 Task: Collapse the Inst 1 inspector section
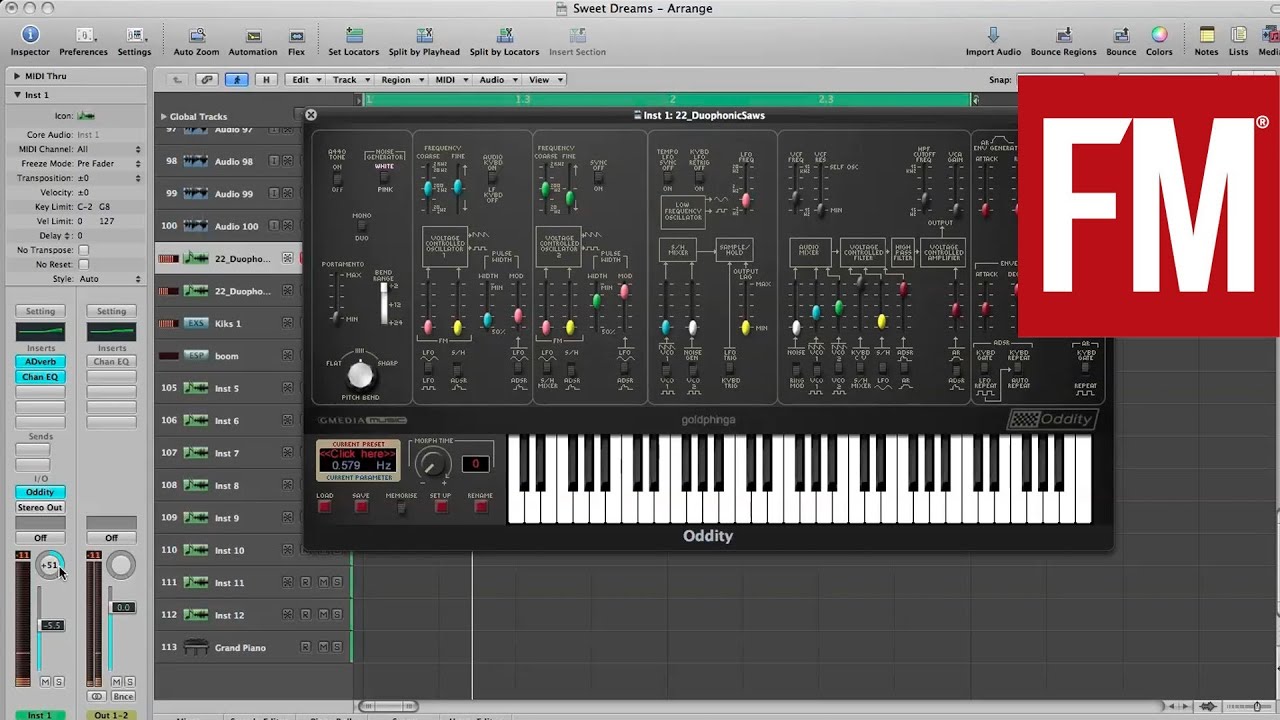click(17, 95)
